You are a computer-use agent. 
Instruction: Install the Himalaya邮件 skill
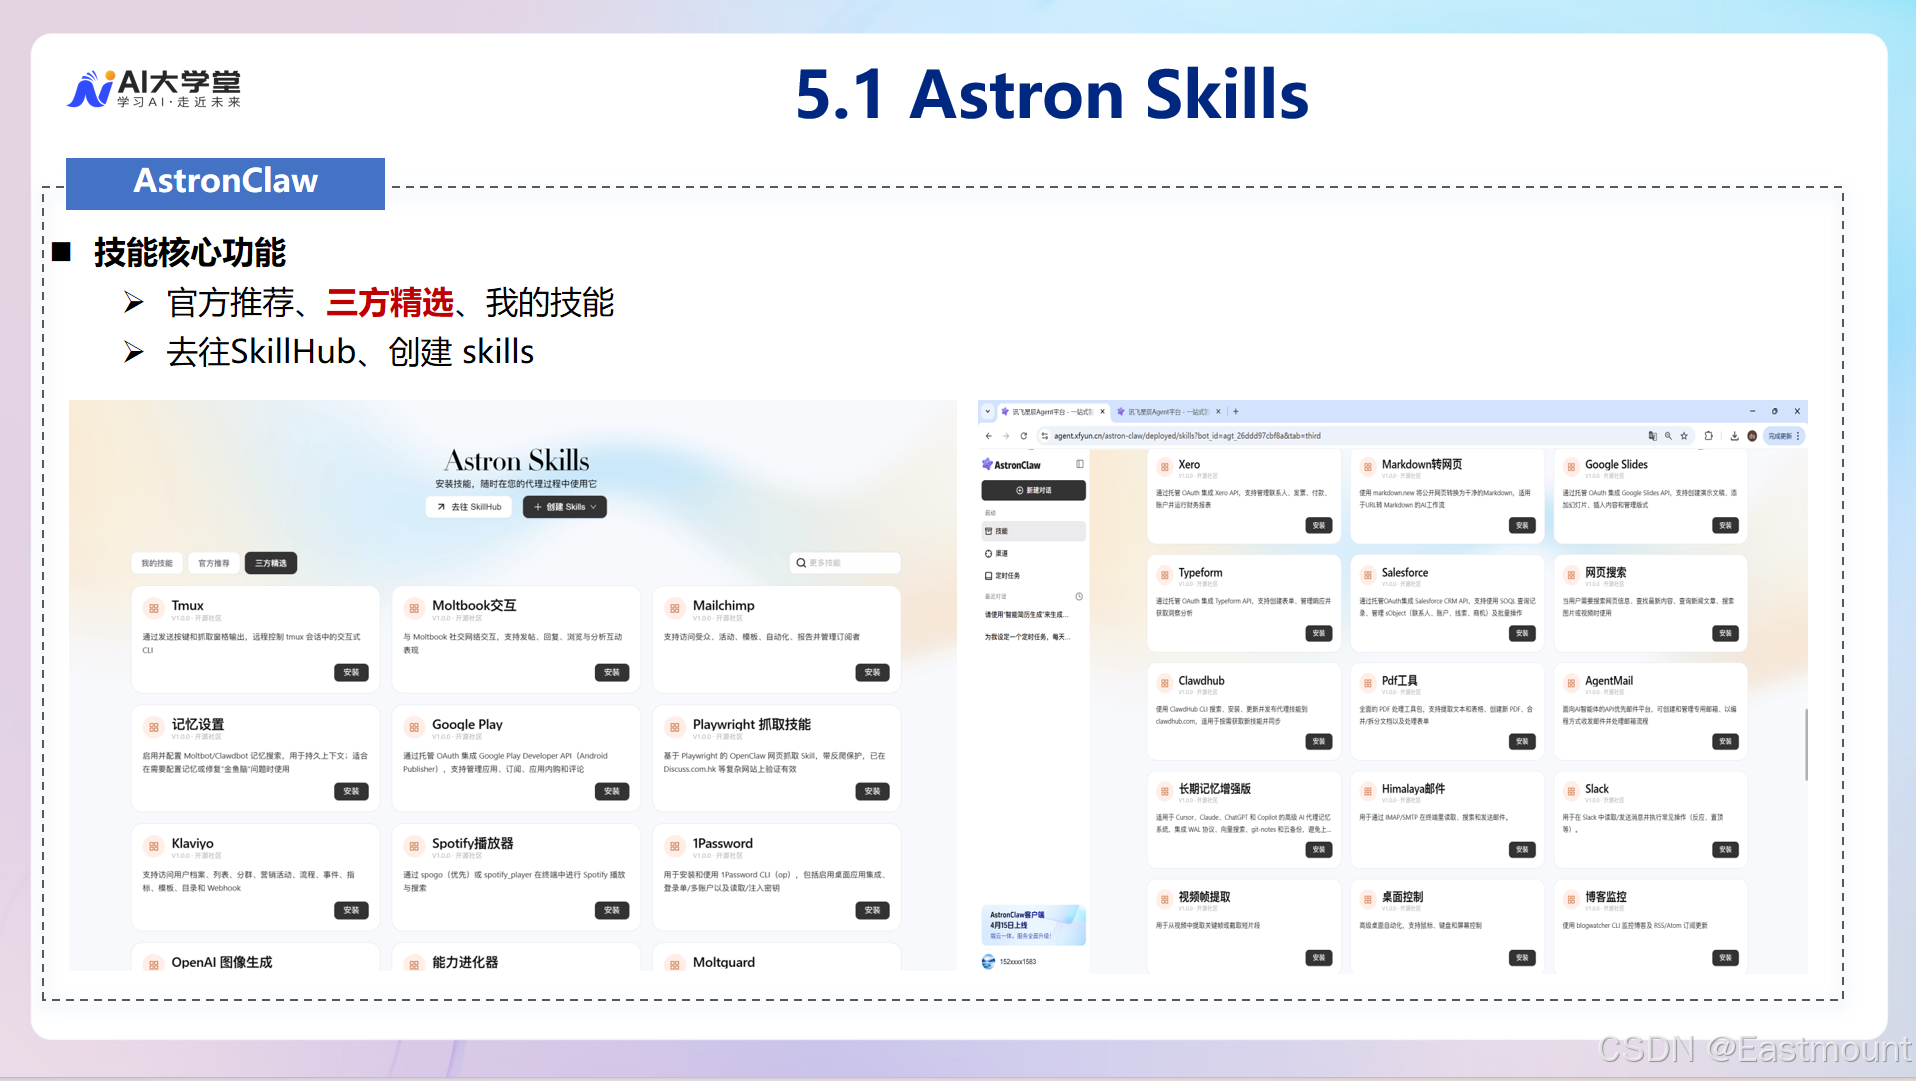click(1522, 849)
